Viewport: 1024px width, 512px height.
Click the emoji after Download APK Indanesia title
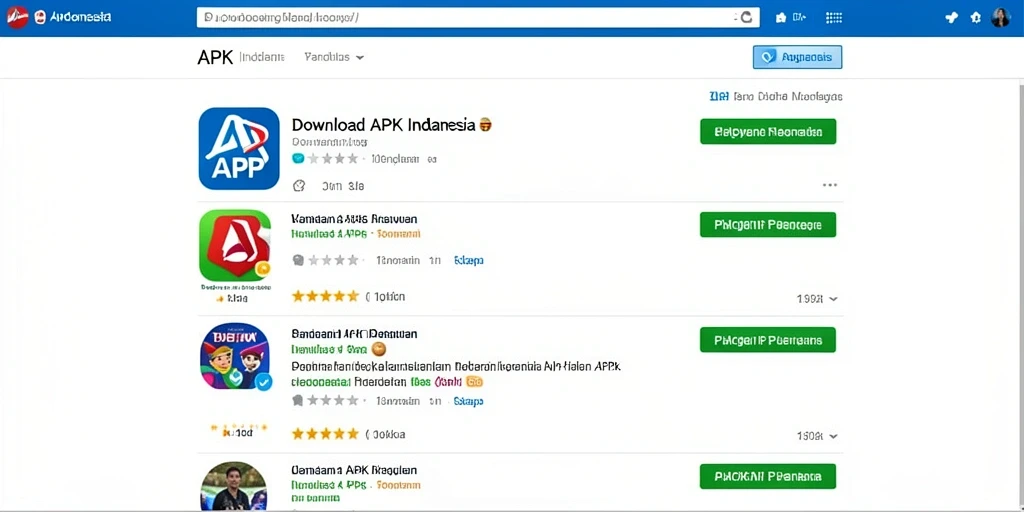485,124
